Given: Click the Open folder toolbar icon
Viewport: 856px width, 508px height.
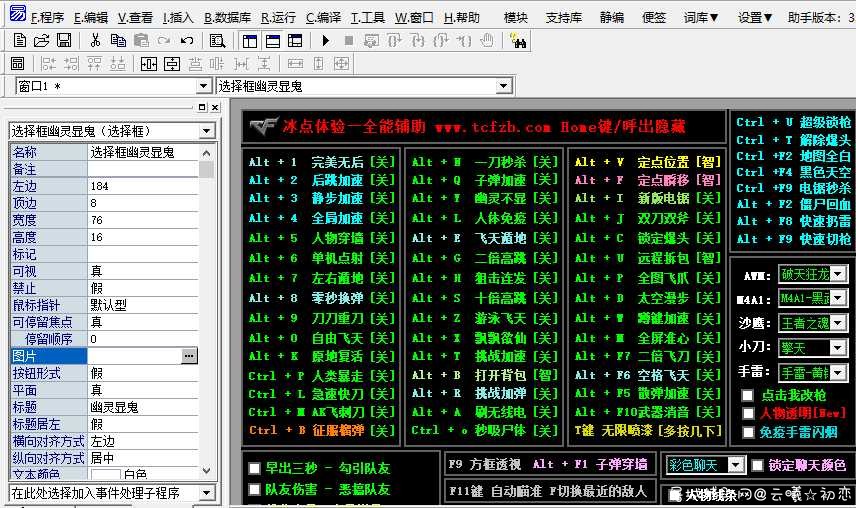Looking at the screenshot, I should click(x=41, y=40).
